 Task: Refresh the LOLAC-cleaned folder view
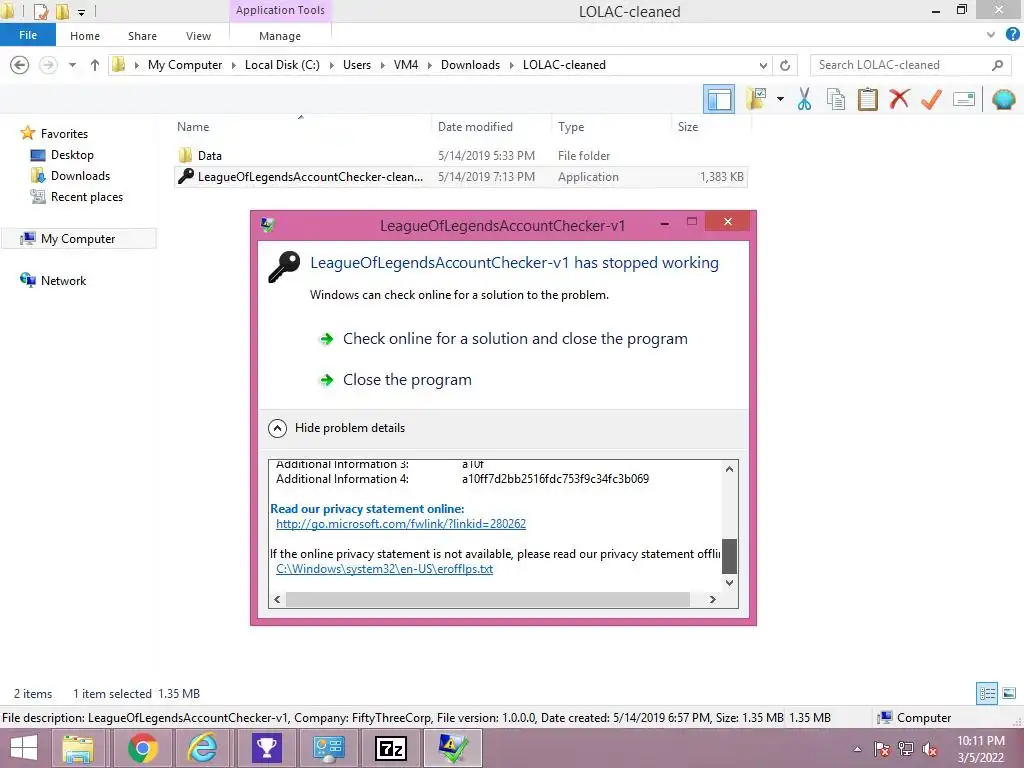(x=785, y=65)
